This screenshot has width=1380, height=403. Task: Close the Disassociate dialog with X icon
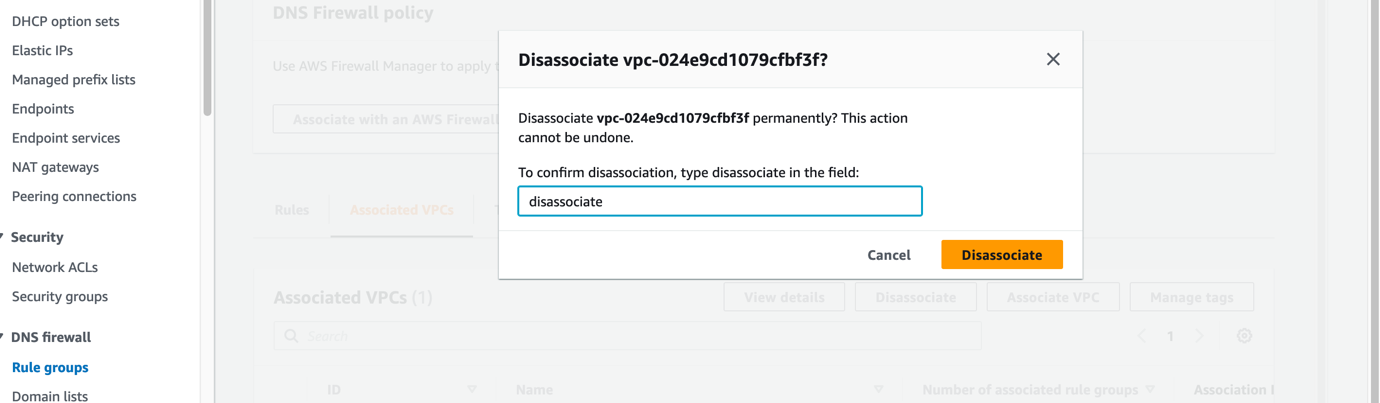[x=1053, y=59]
